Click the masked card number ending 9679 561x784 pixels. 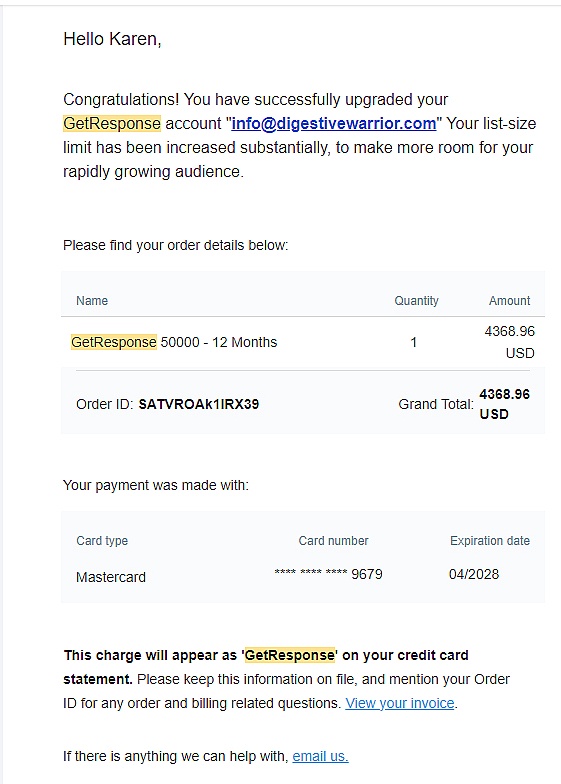click(x=328, y=574)
